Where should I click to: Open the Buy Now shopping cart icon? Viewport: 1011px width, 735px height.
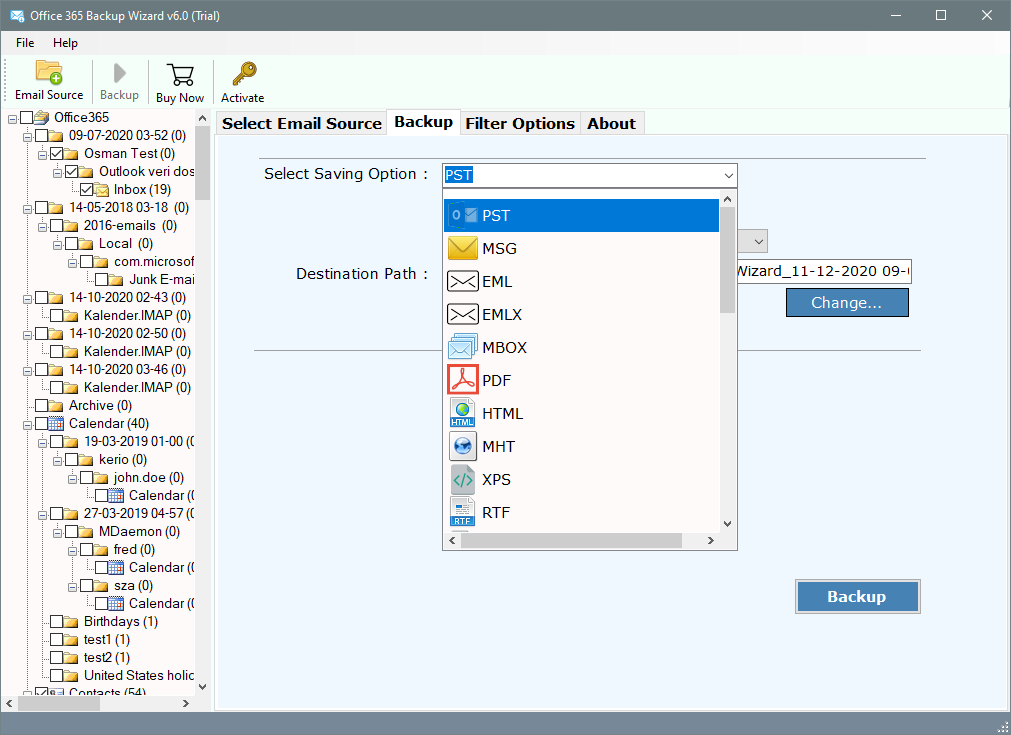(x=180, y=75)
